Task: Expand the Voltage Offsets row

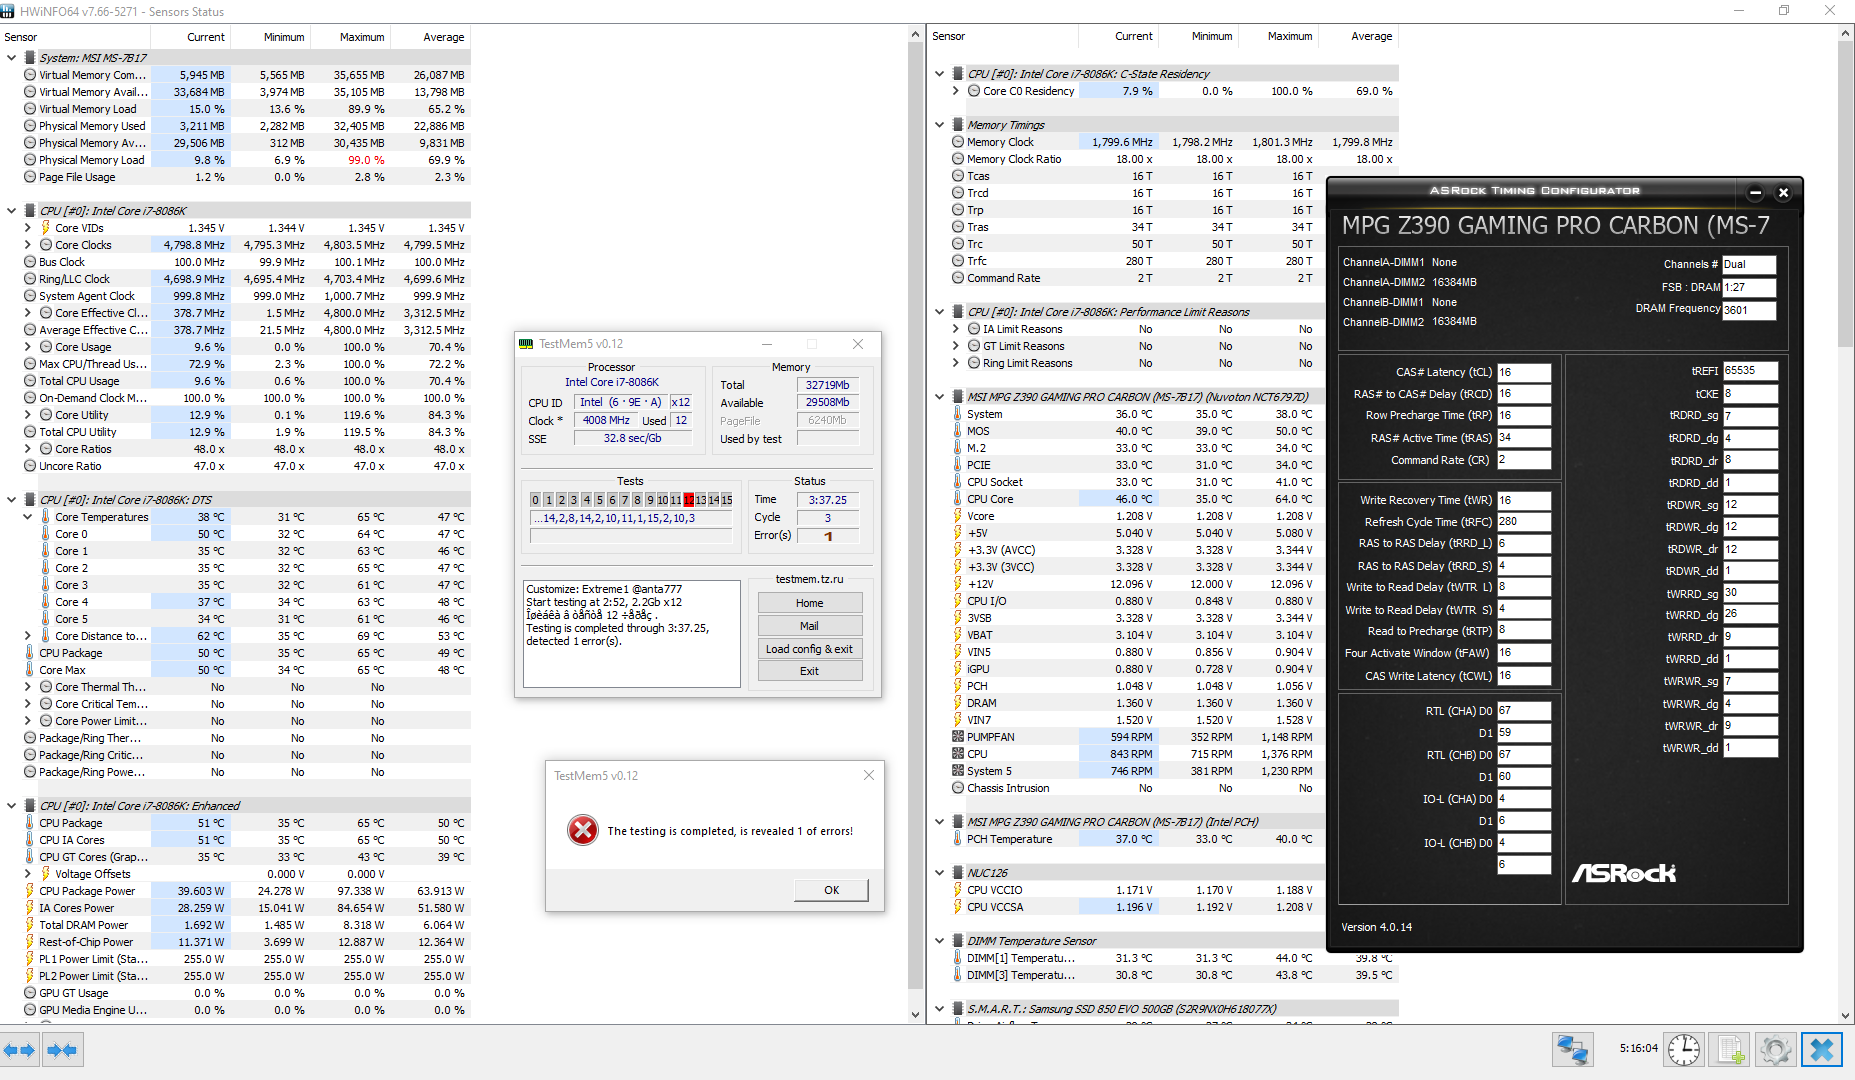Action: coord(28,874)
